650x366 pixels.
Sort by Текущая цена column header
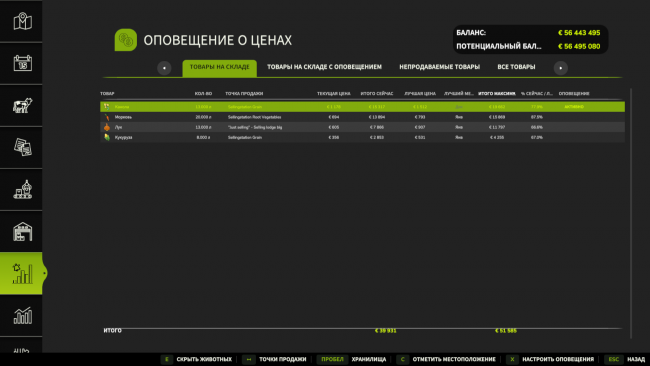[334, 94]
